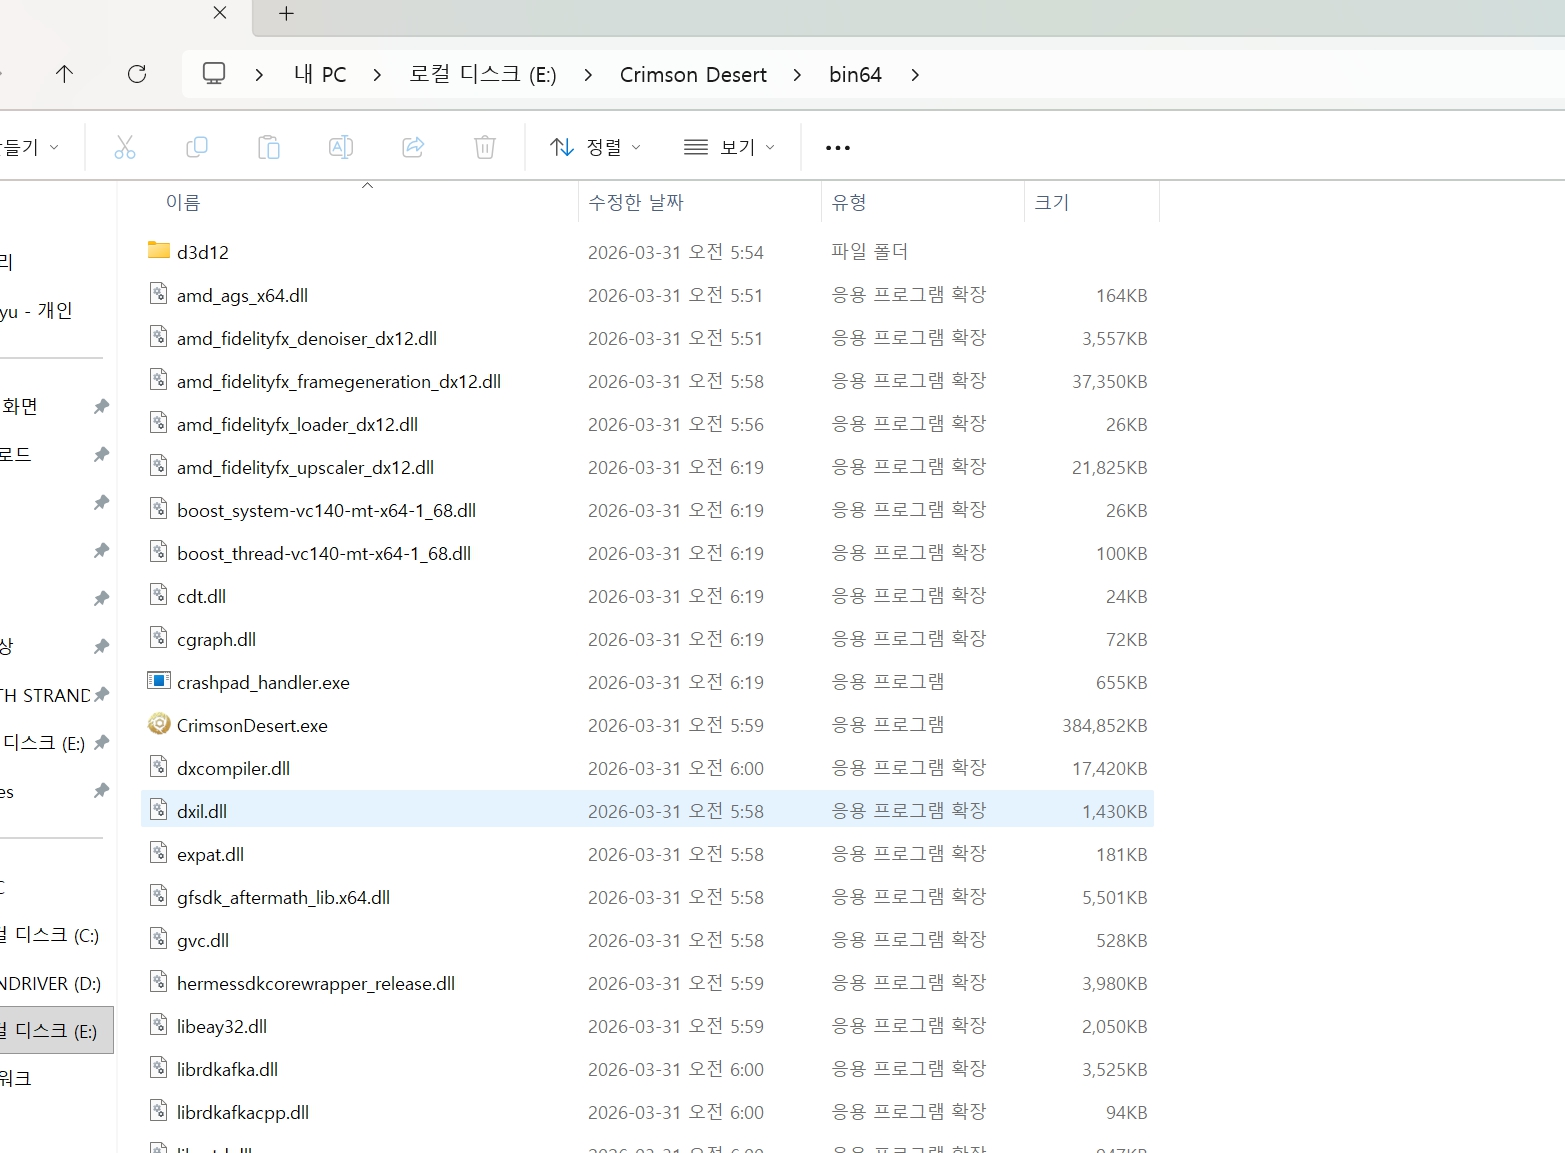Click the Delete trash can icon
The image size is (1565, 1153).
click(485, 148)
